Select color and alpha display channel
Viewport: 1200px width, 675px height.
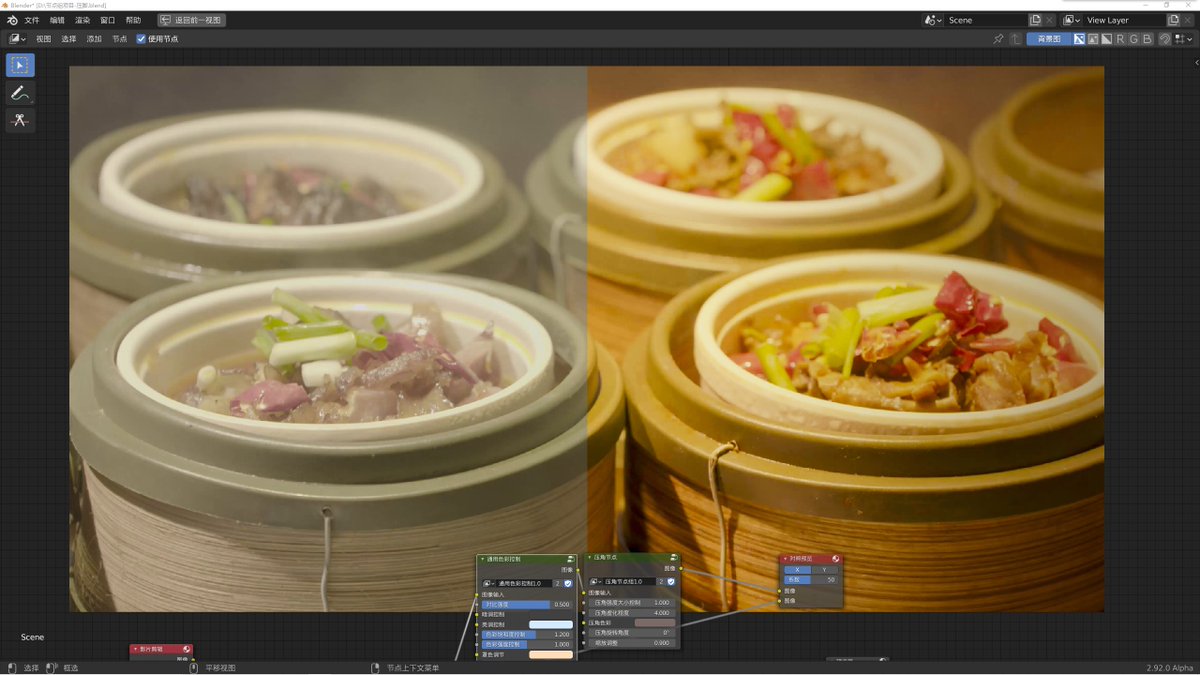tap(1080, 39)
